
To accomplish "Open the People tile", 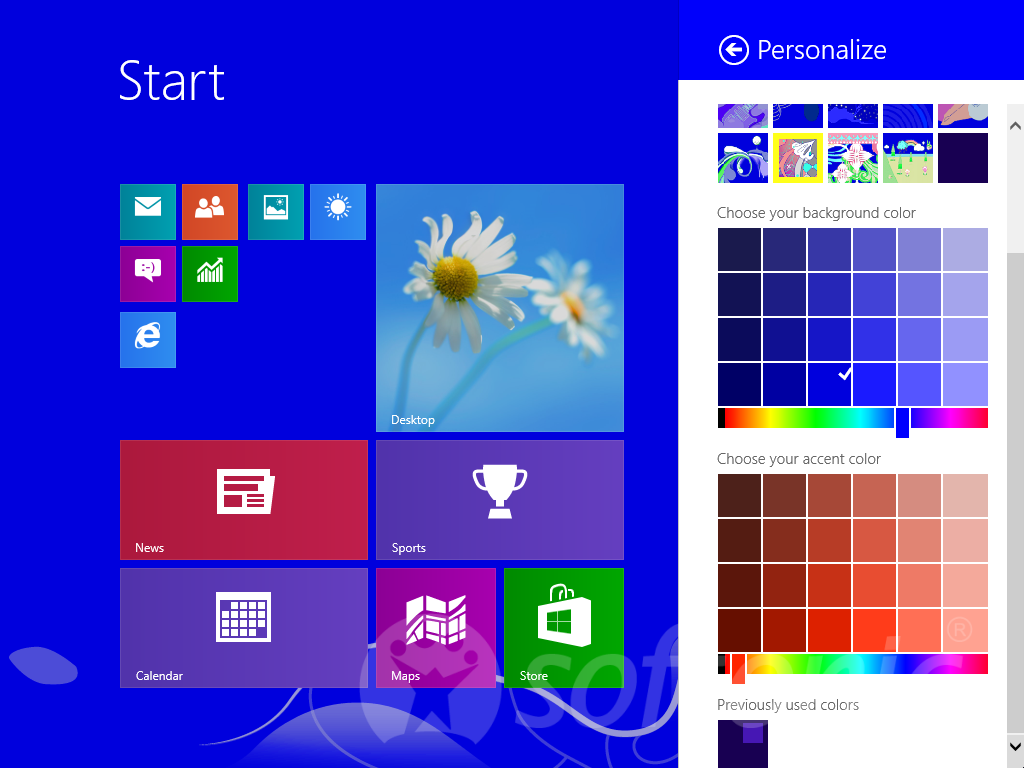I will pyautogui.click(x=210, y=211).
